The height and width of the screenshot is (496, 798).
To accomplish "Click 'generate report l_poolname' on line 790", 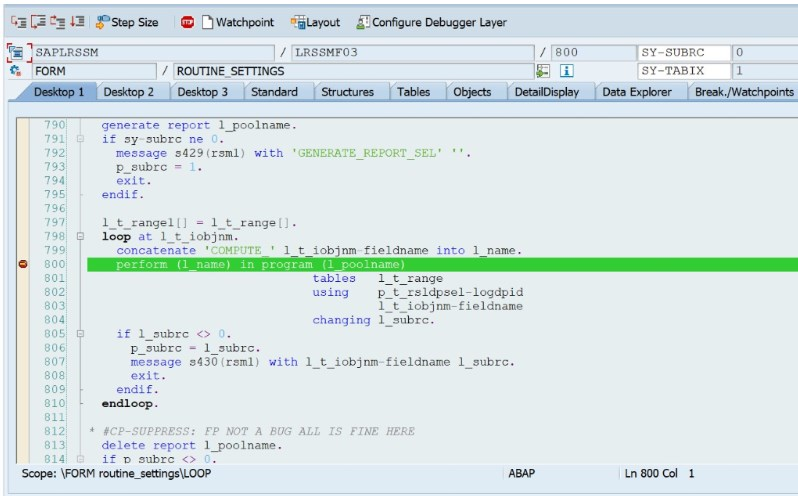I will [198, 125].
